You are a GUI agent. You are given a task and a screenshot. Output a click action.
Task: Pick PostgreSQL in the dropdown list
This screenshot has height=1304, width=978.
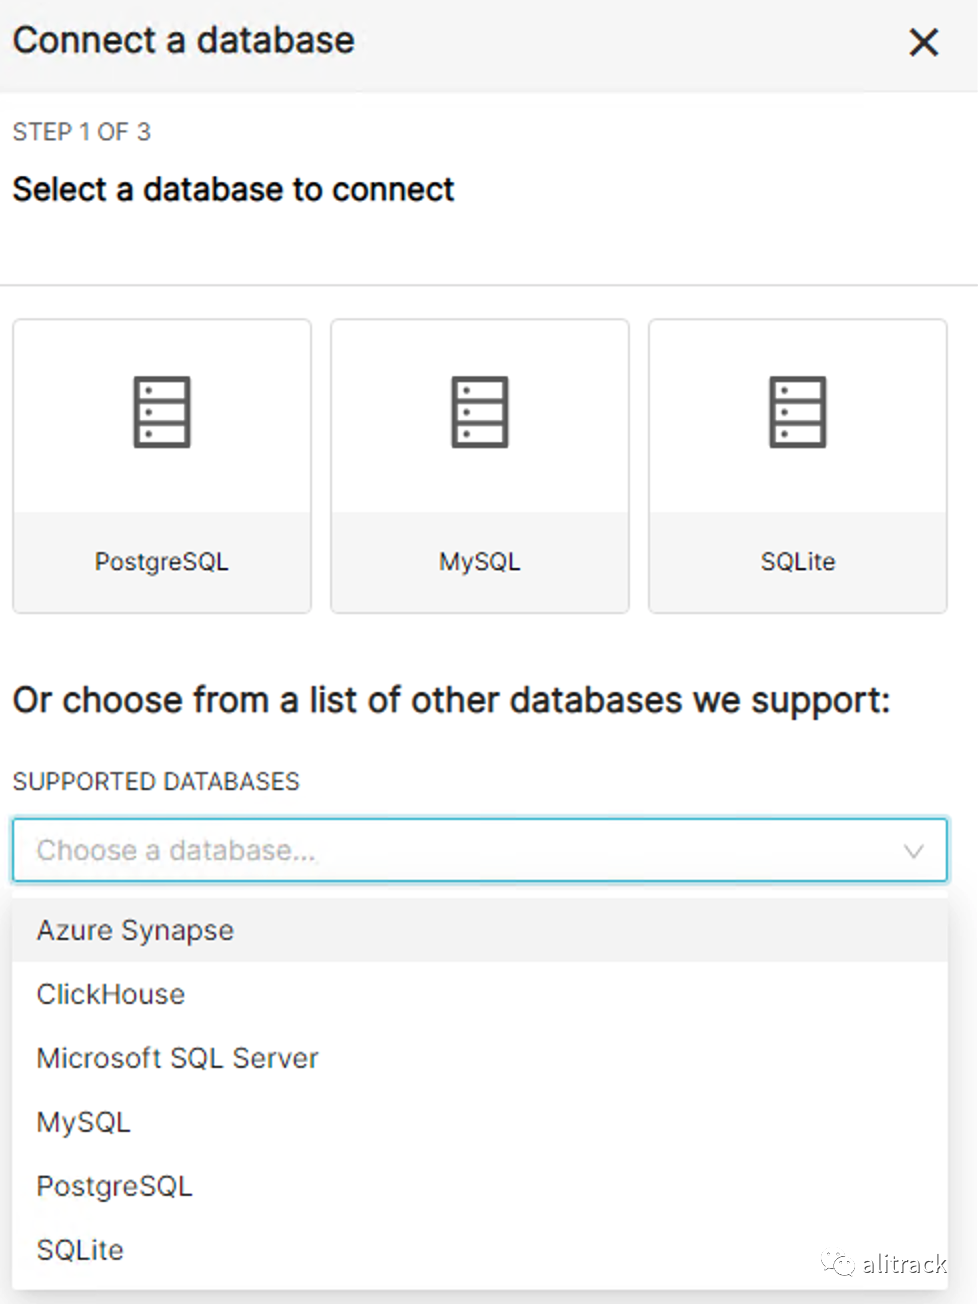pyautogui.click(x=114, y=1187)
